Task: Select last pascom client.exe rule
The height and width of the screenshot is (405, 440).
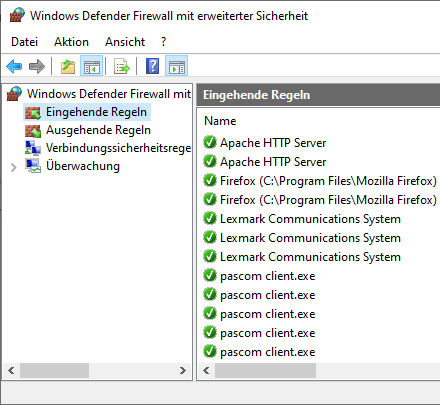Action: (268, 352)
